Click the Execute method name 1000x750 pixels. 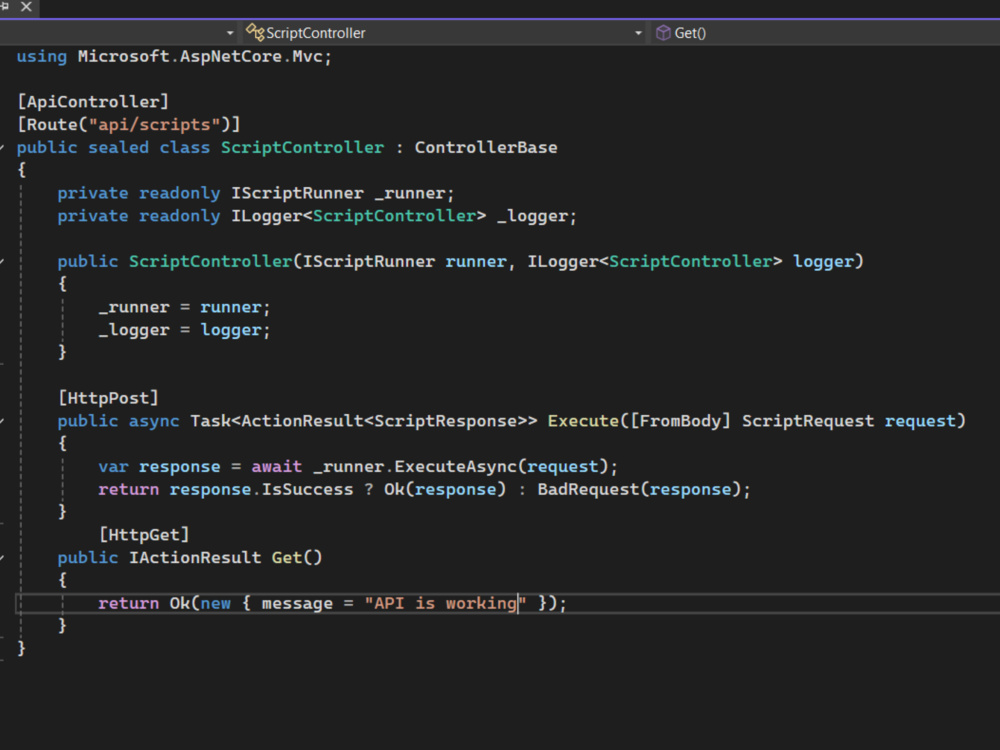point(583,421)
